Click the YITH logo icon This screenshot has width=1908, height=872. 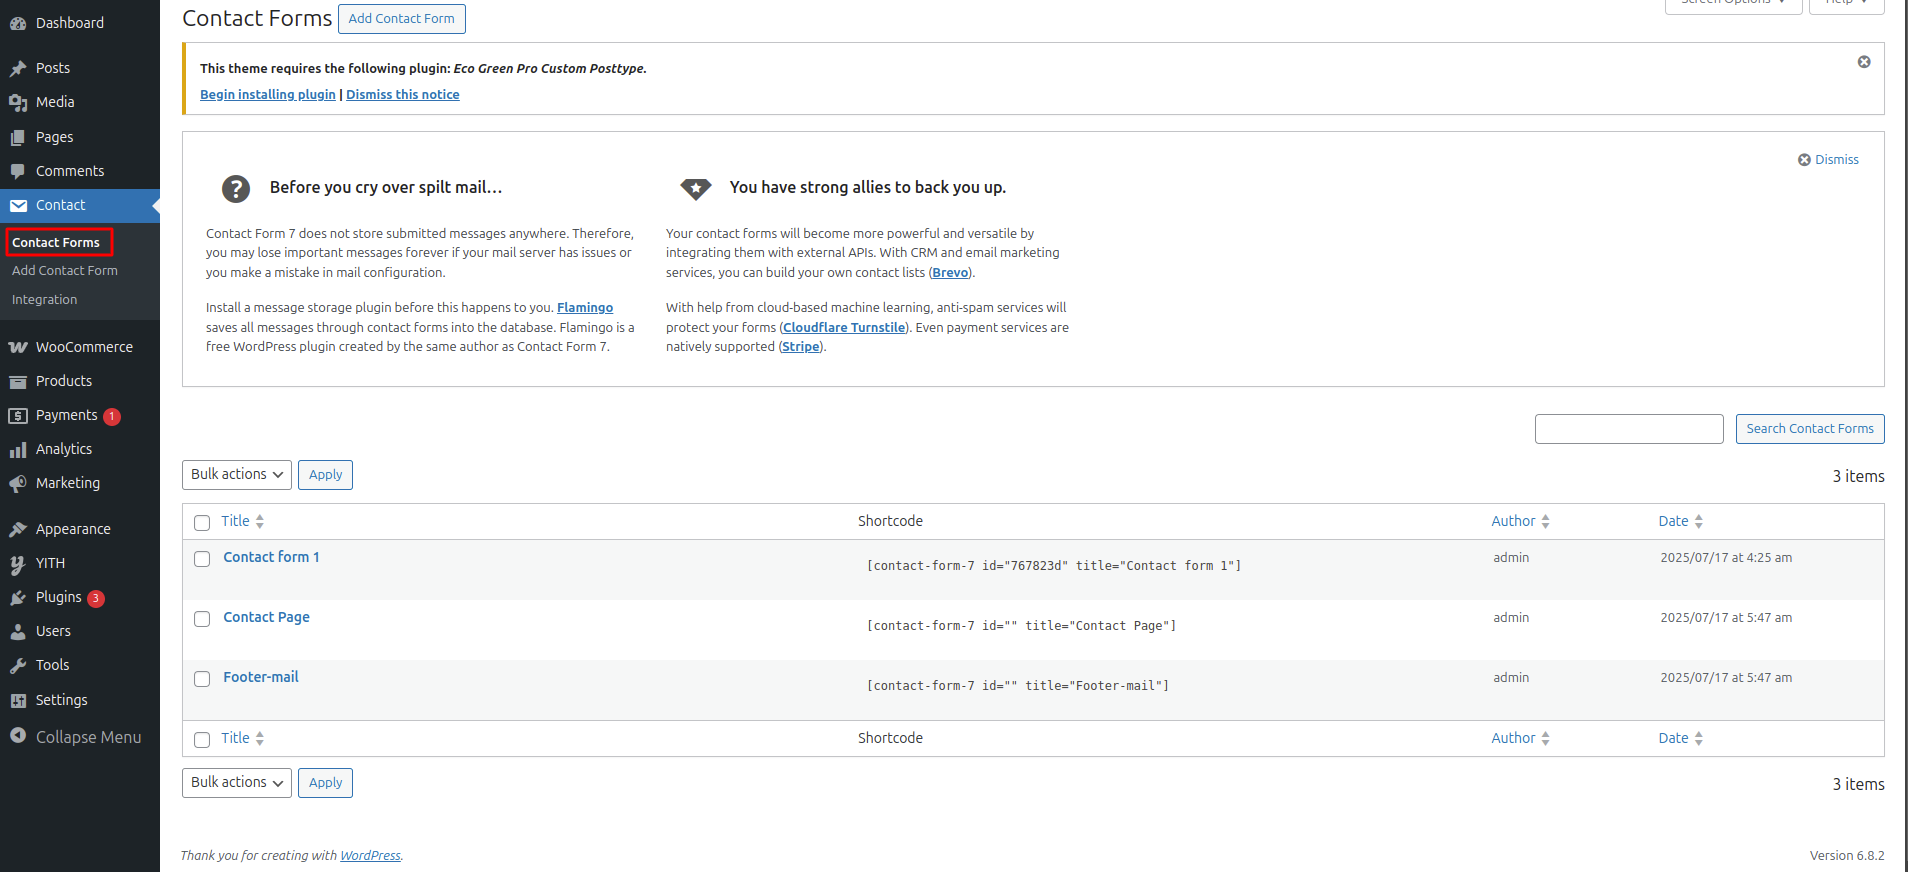(18, 564)
